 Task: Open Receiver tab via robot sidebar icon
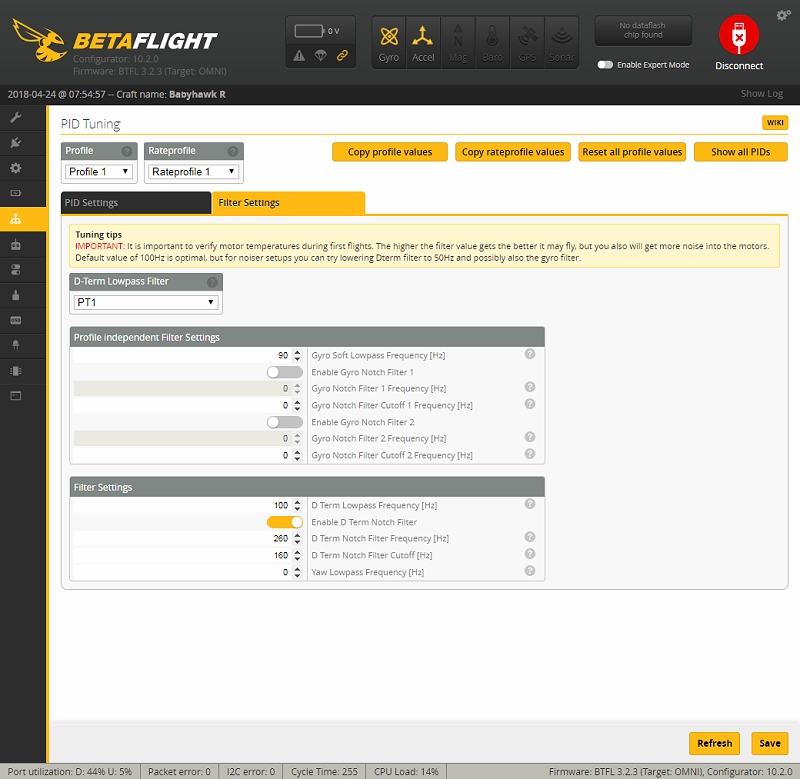click(16, 245)
